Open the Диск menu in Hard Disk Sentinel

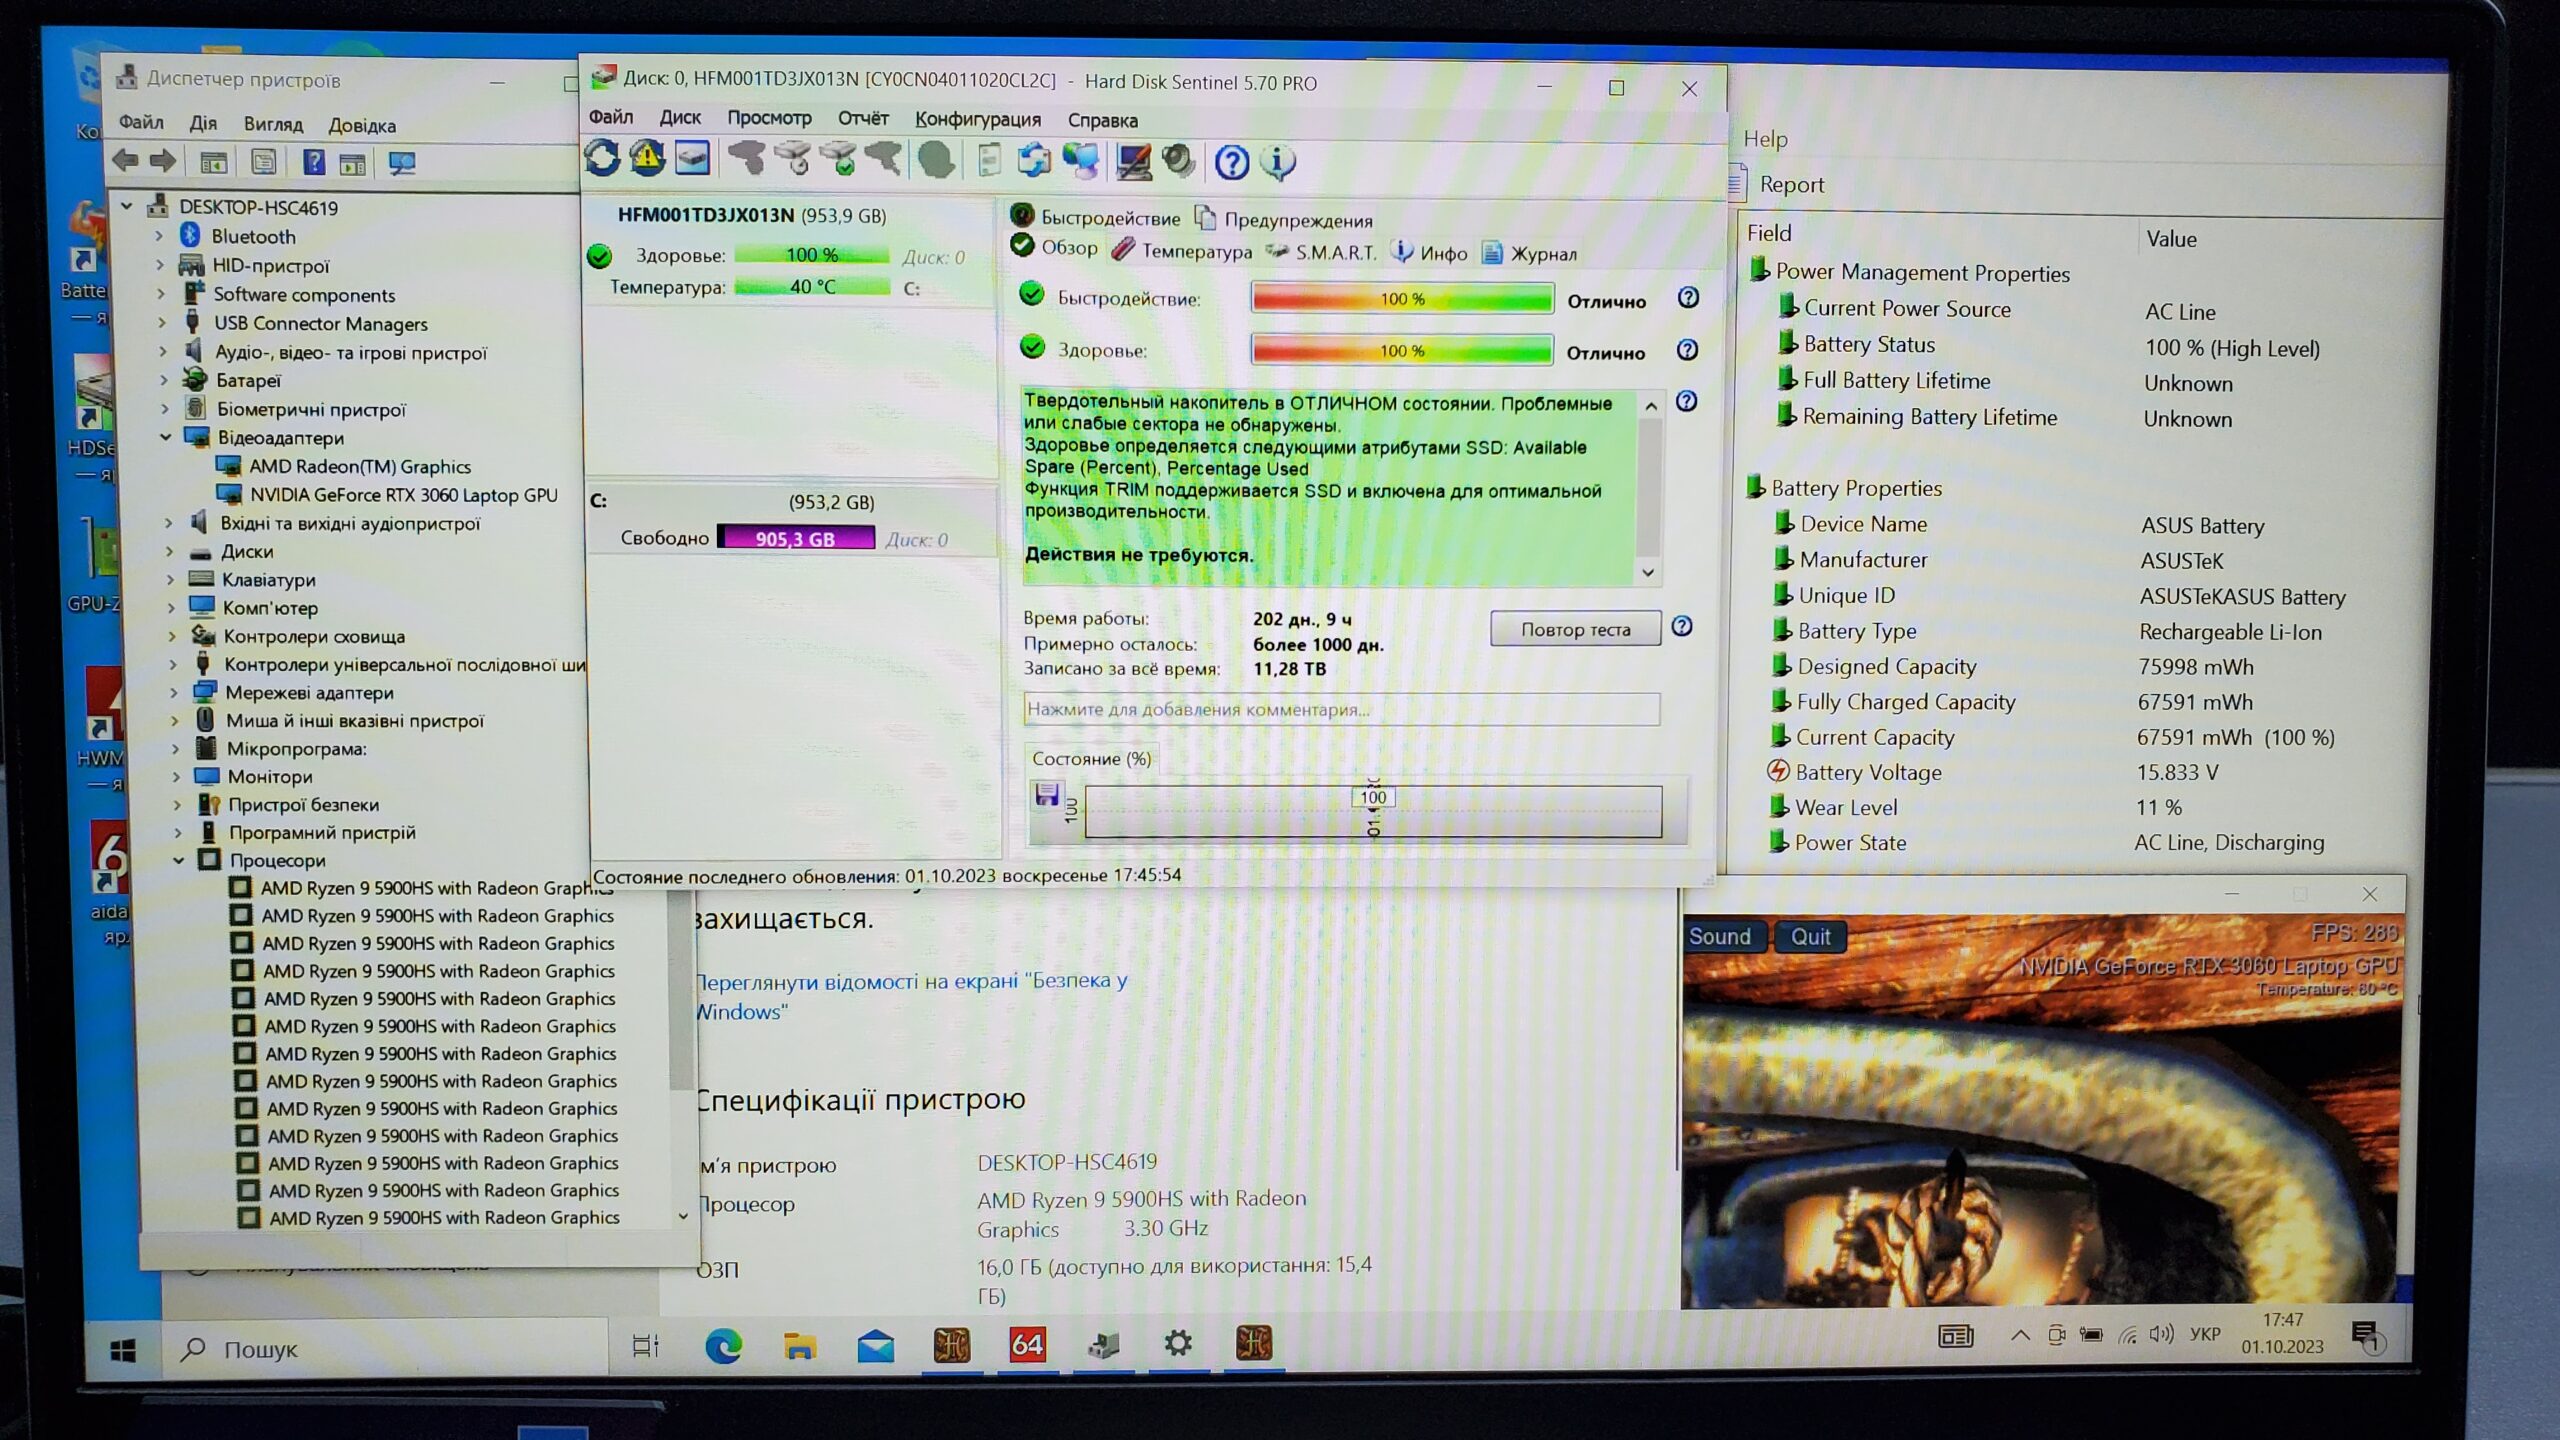click(680, 118)
